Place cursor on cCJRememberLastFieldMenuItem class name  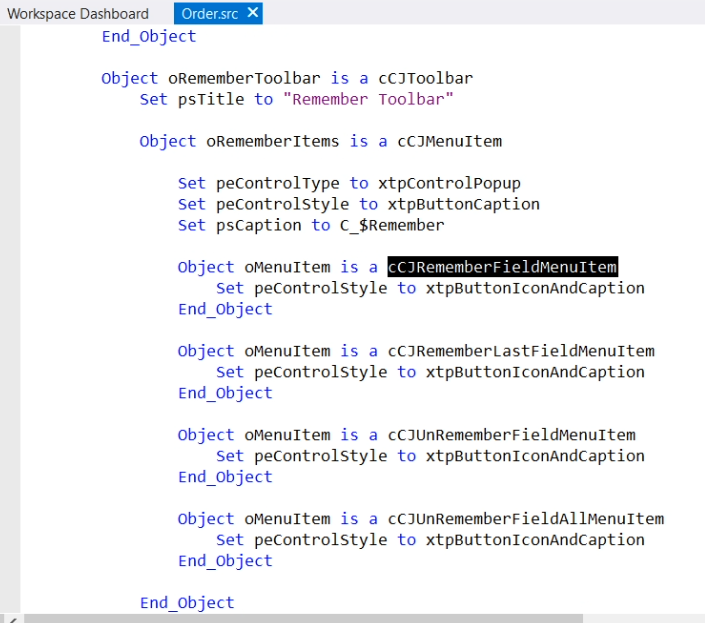pyautogui.click(x=521, y=351)
